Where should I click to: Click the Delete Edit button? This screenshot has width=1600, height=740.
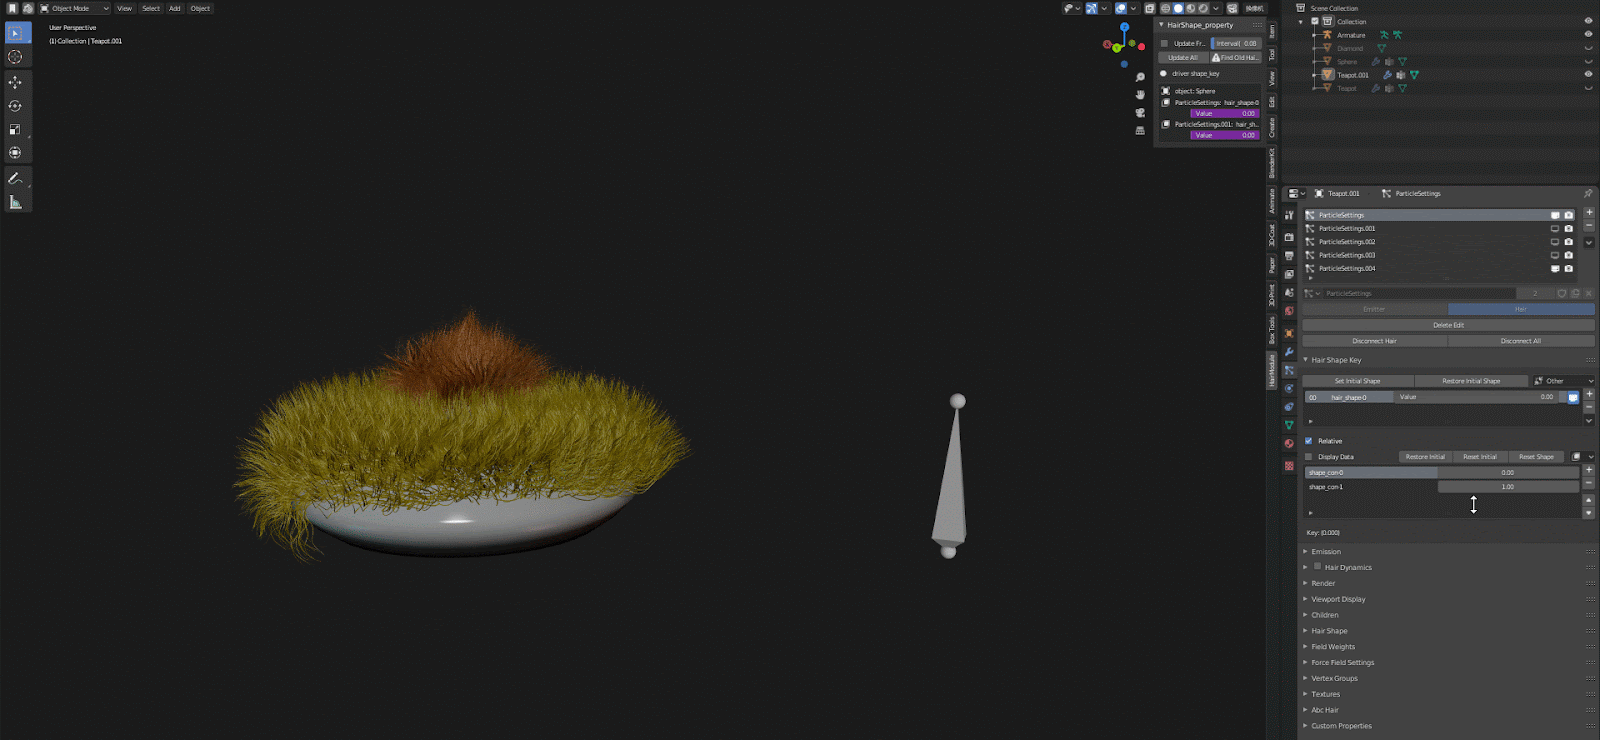point(1448,325)
